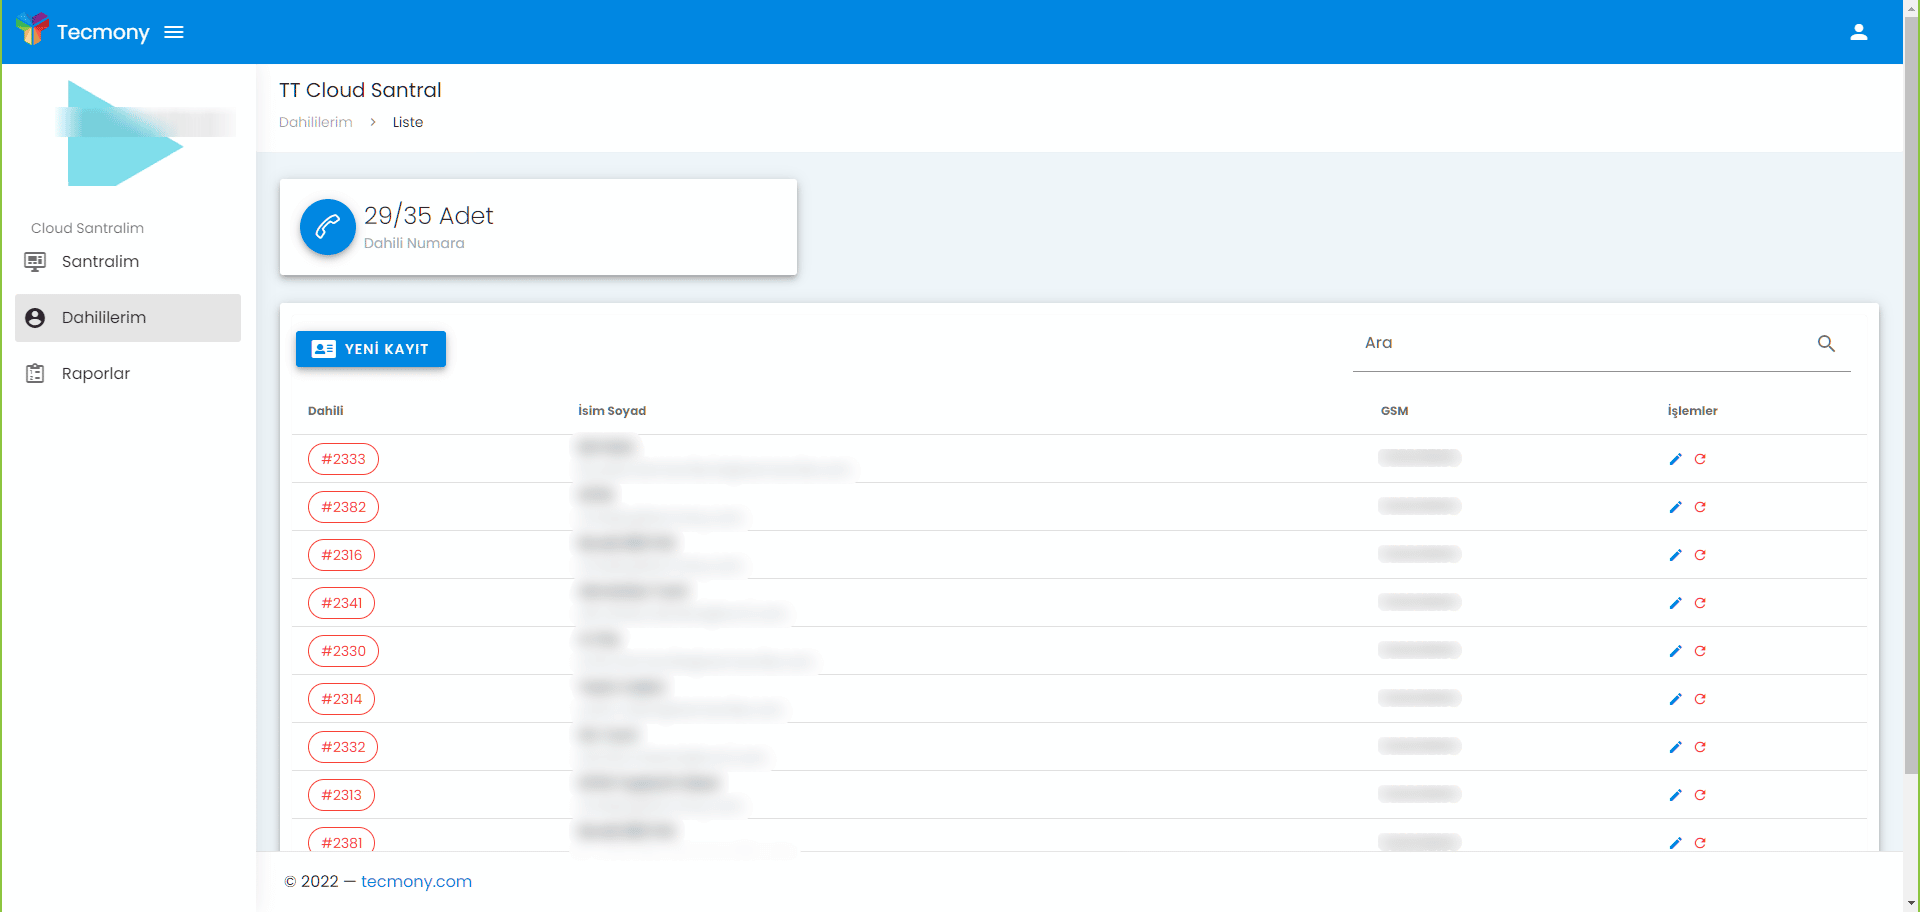Click the YENİ KAYIT button

370,349
